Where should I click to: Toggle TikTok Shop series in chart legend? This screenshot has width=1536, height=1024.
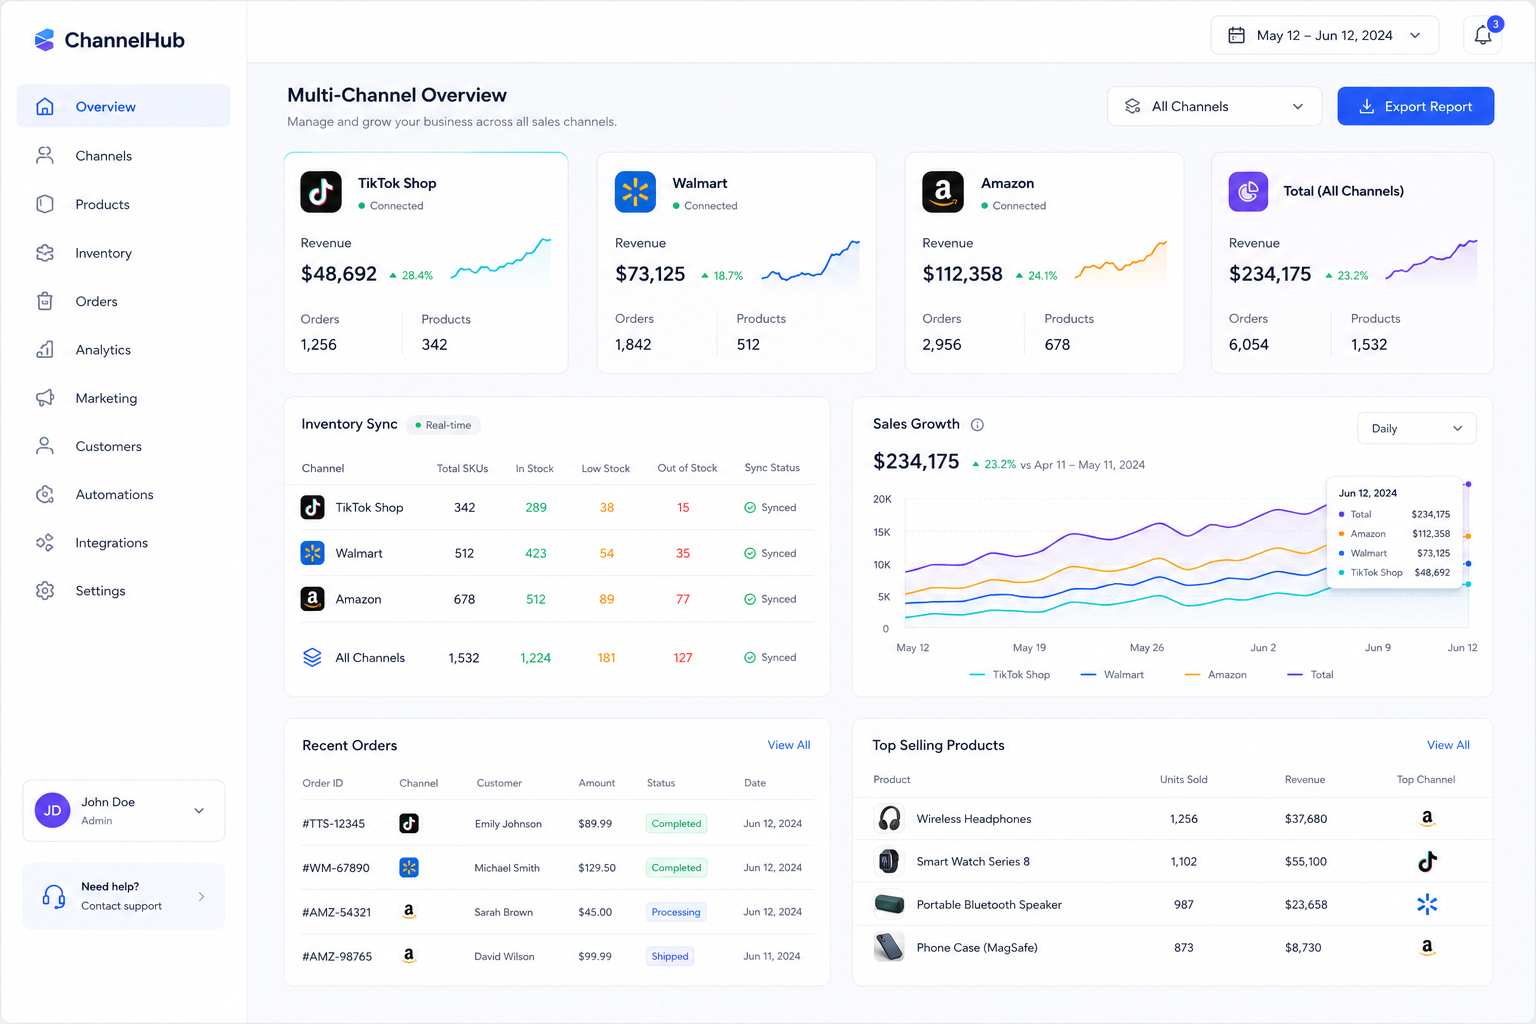(x=1010, y=675)
